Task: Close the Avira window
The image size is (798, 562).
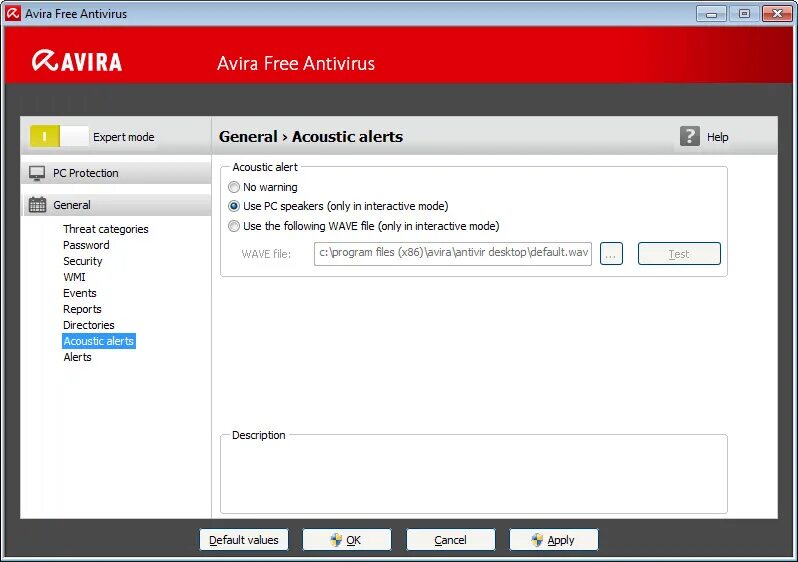Action: (777, 14)
